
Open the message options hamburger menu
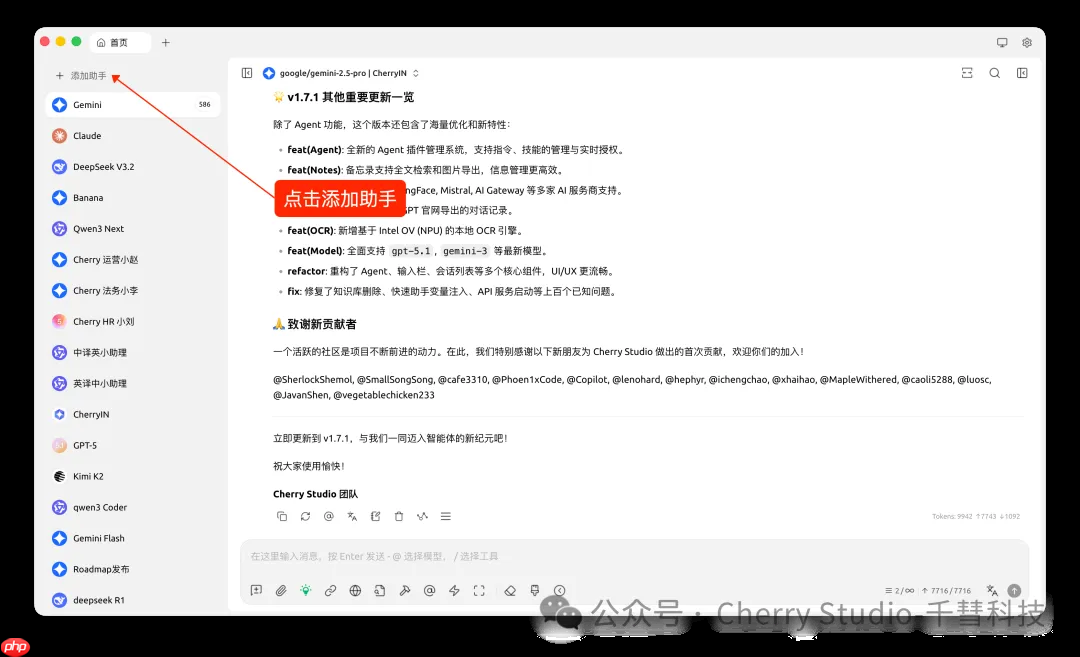tap(445, 516)
